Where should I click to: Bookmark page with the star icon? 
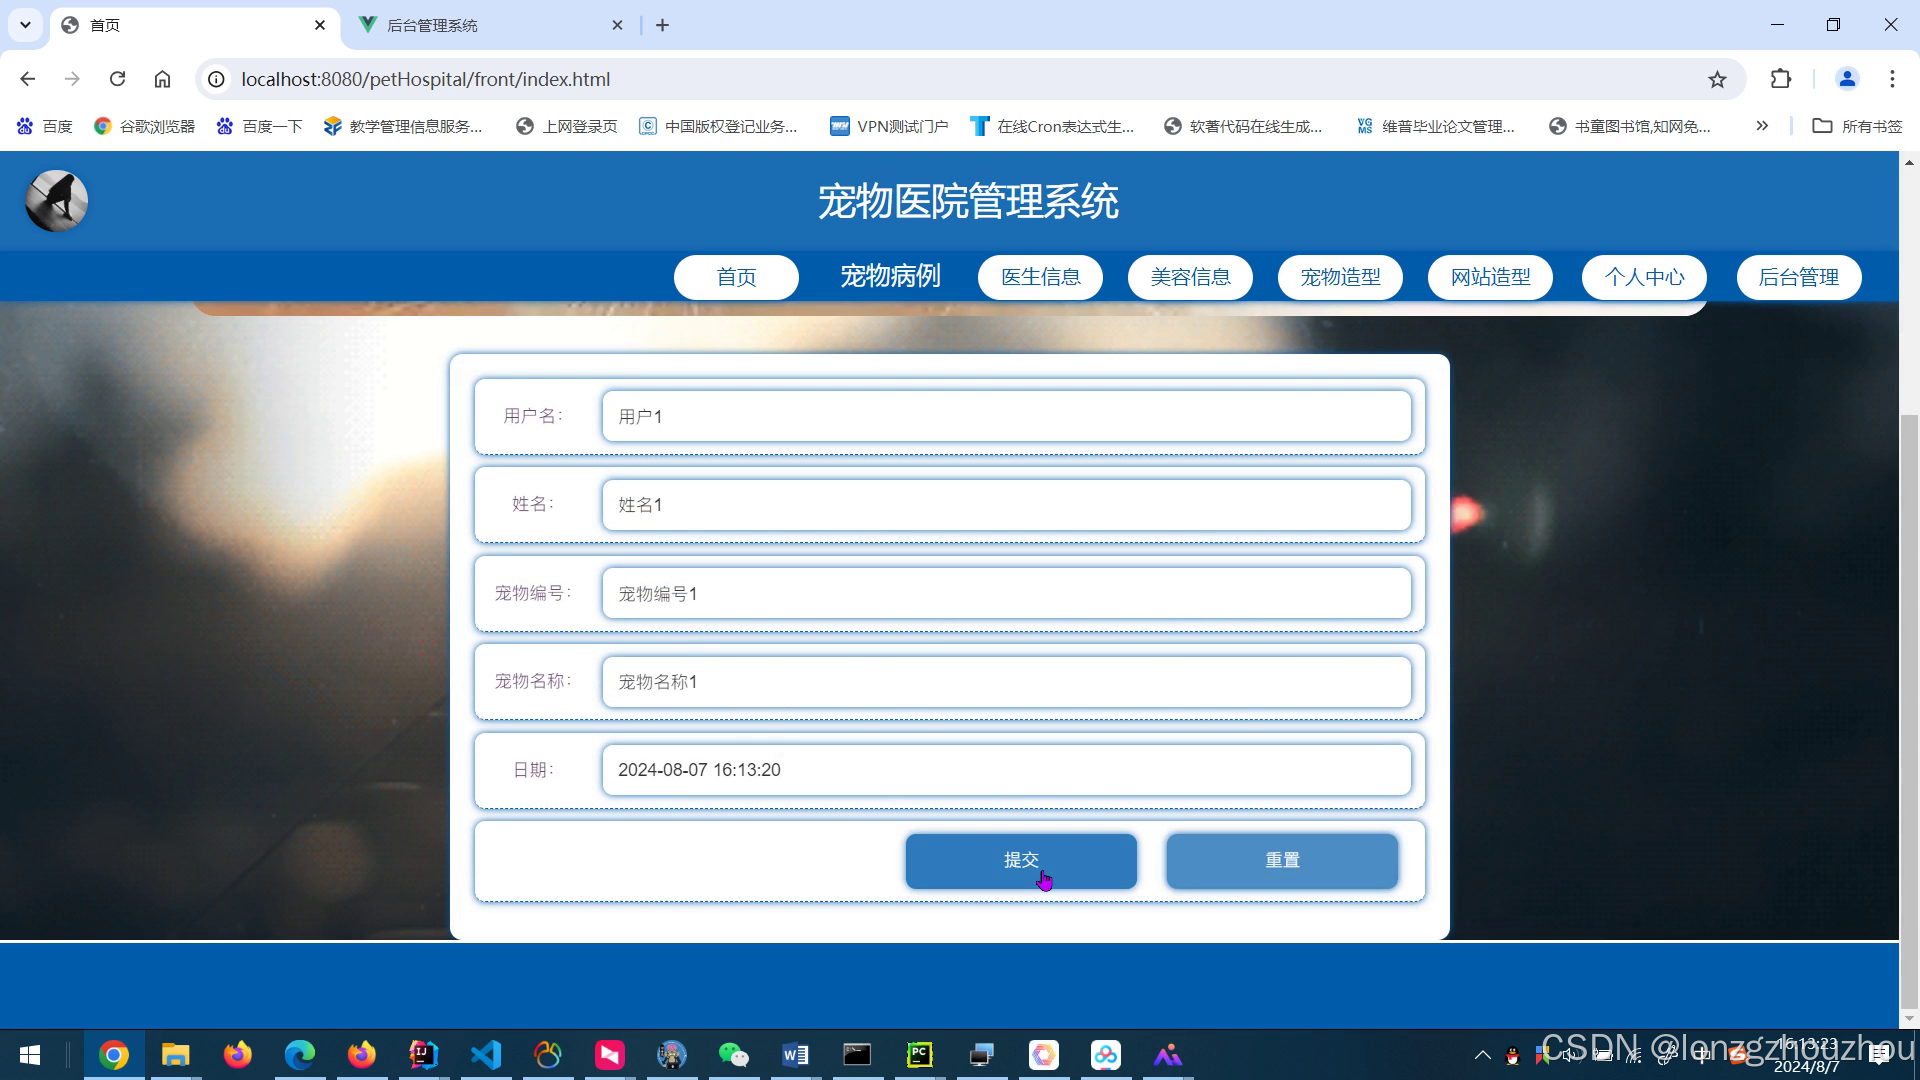click(1717, 79)
